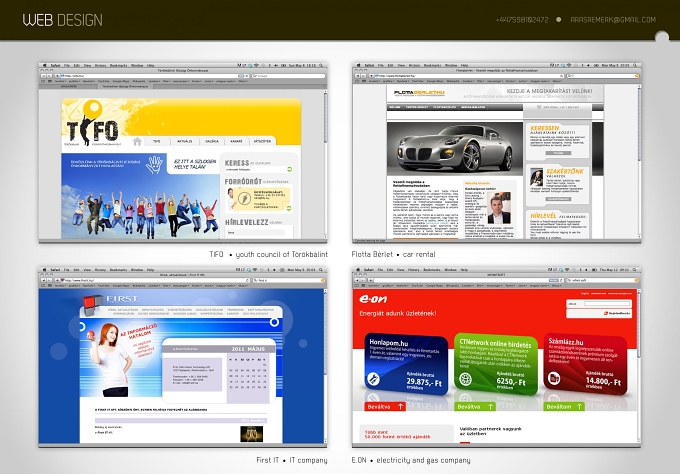The width and height of the screenshot is (680, 474).
Task: Click the Safari back button in the TIFO window
Action: point(43,76)
